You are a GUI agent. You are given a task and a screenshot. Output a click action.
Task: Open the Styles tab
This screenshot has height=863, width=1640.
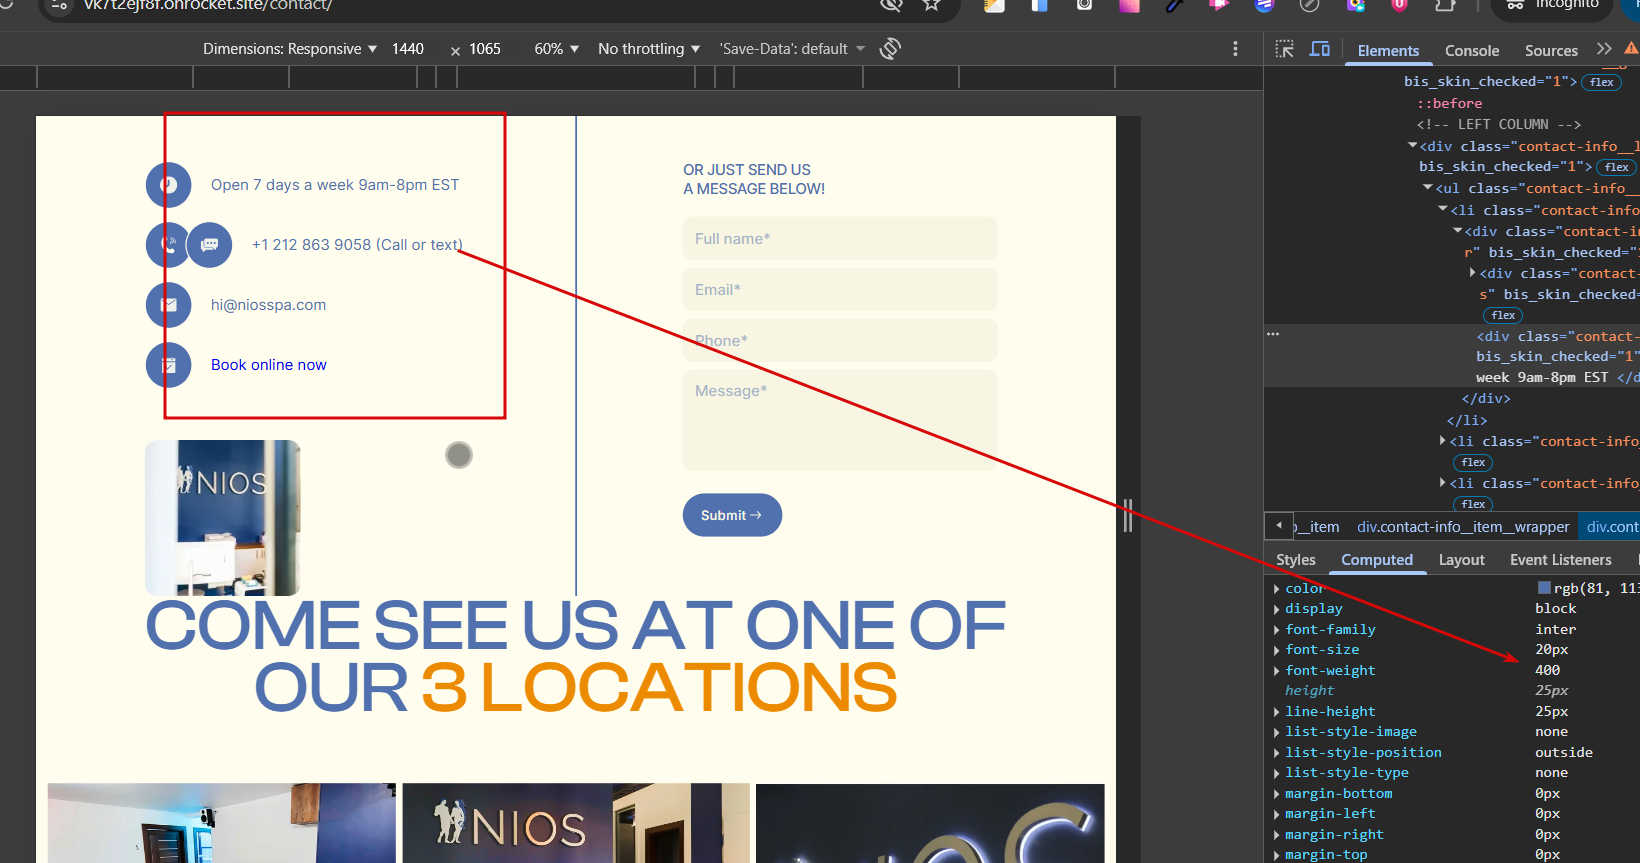1296,560
